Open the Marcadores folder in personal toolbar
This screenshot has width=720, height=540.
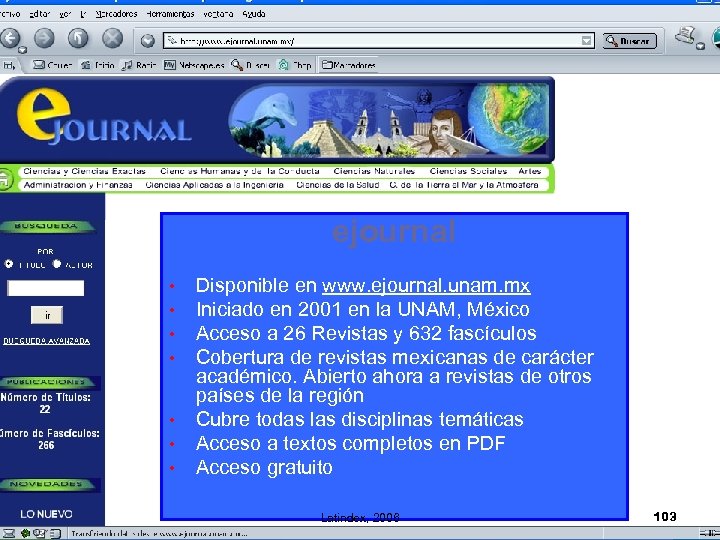(x=349, y=65)
